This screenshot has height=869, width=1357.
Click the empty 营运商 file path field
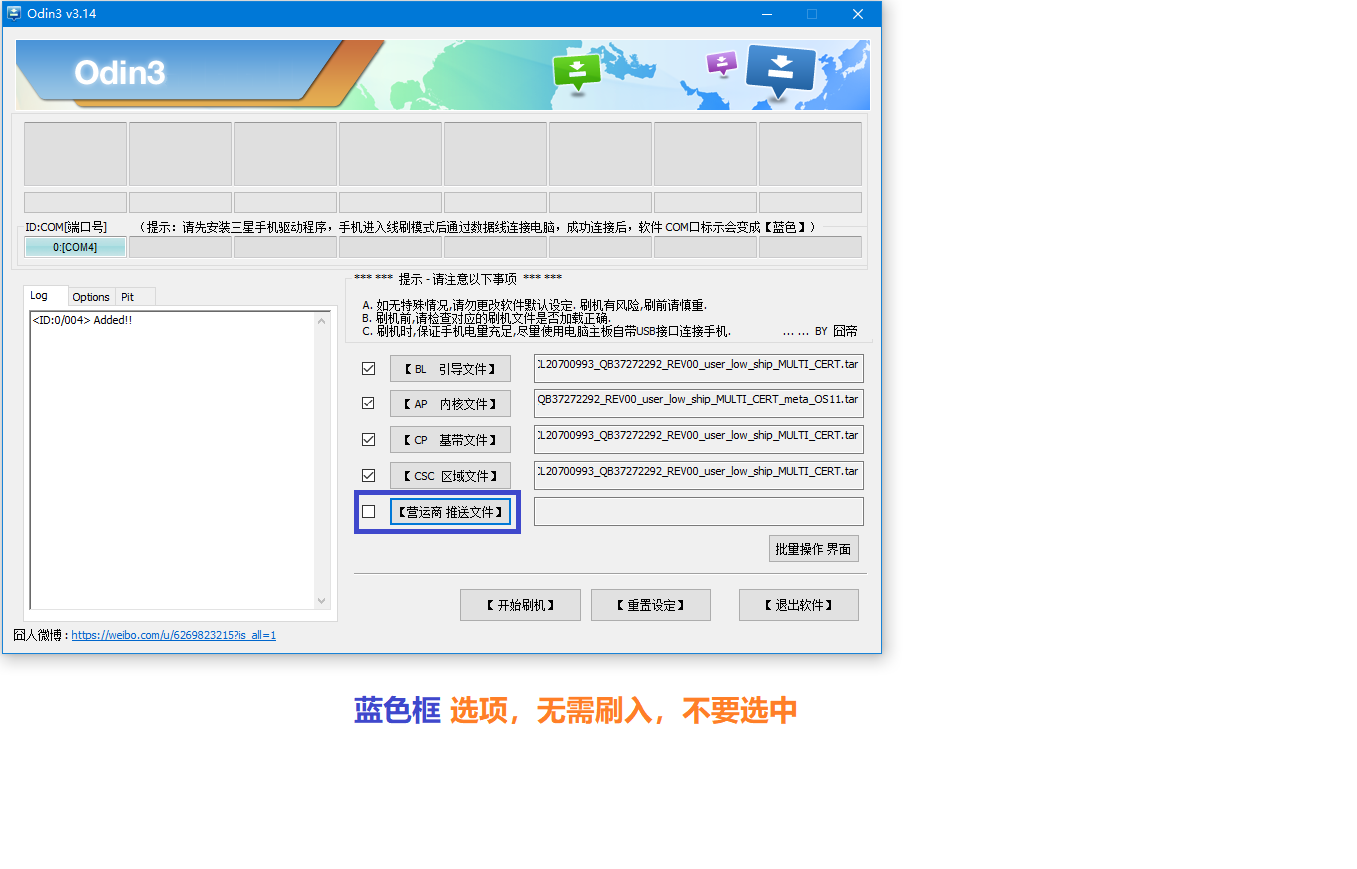coord(699,511)
